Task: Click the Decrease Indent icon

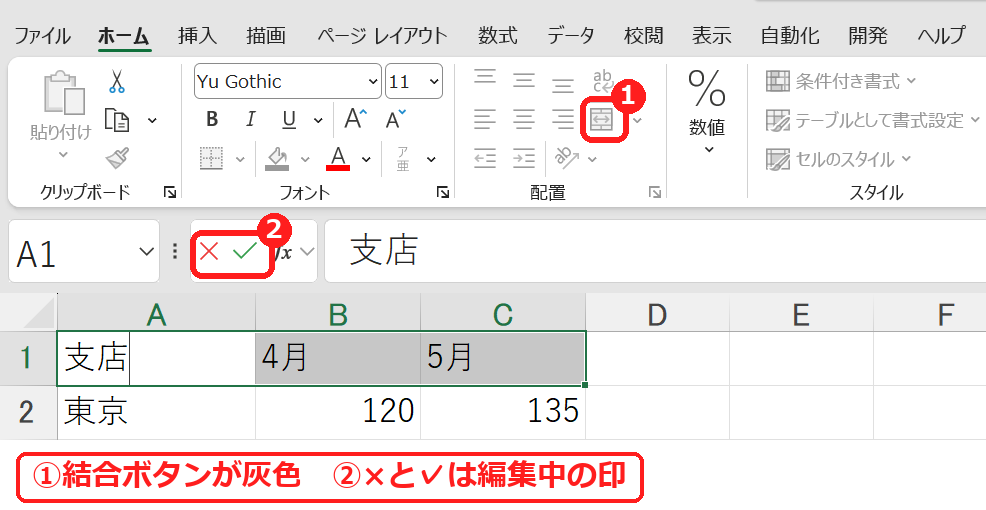Action: click(484, 158)
